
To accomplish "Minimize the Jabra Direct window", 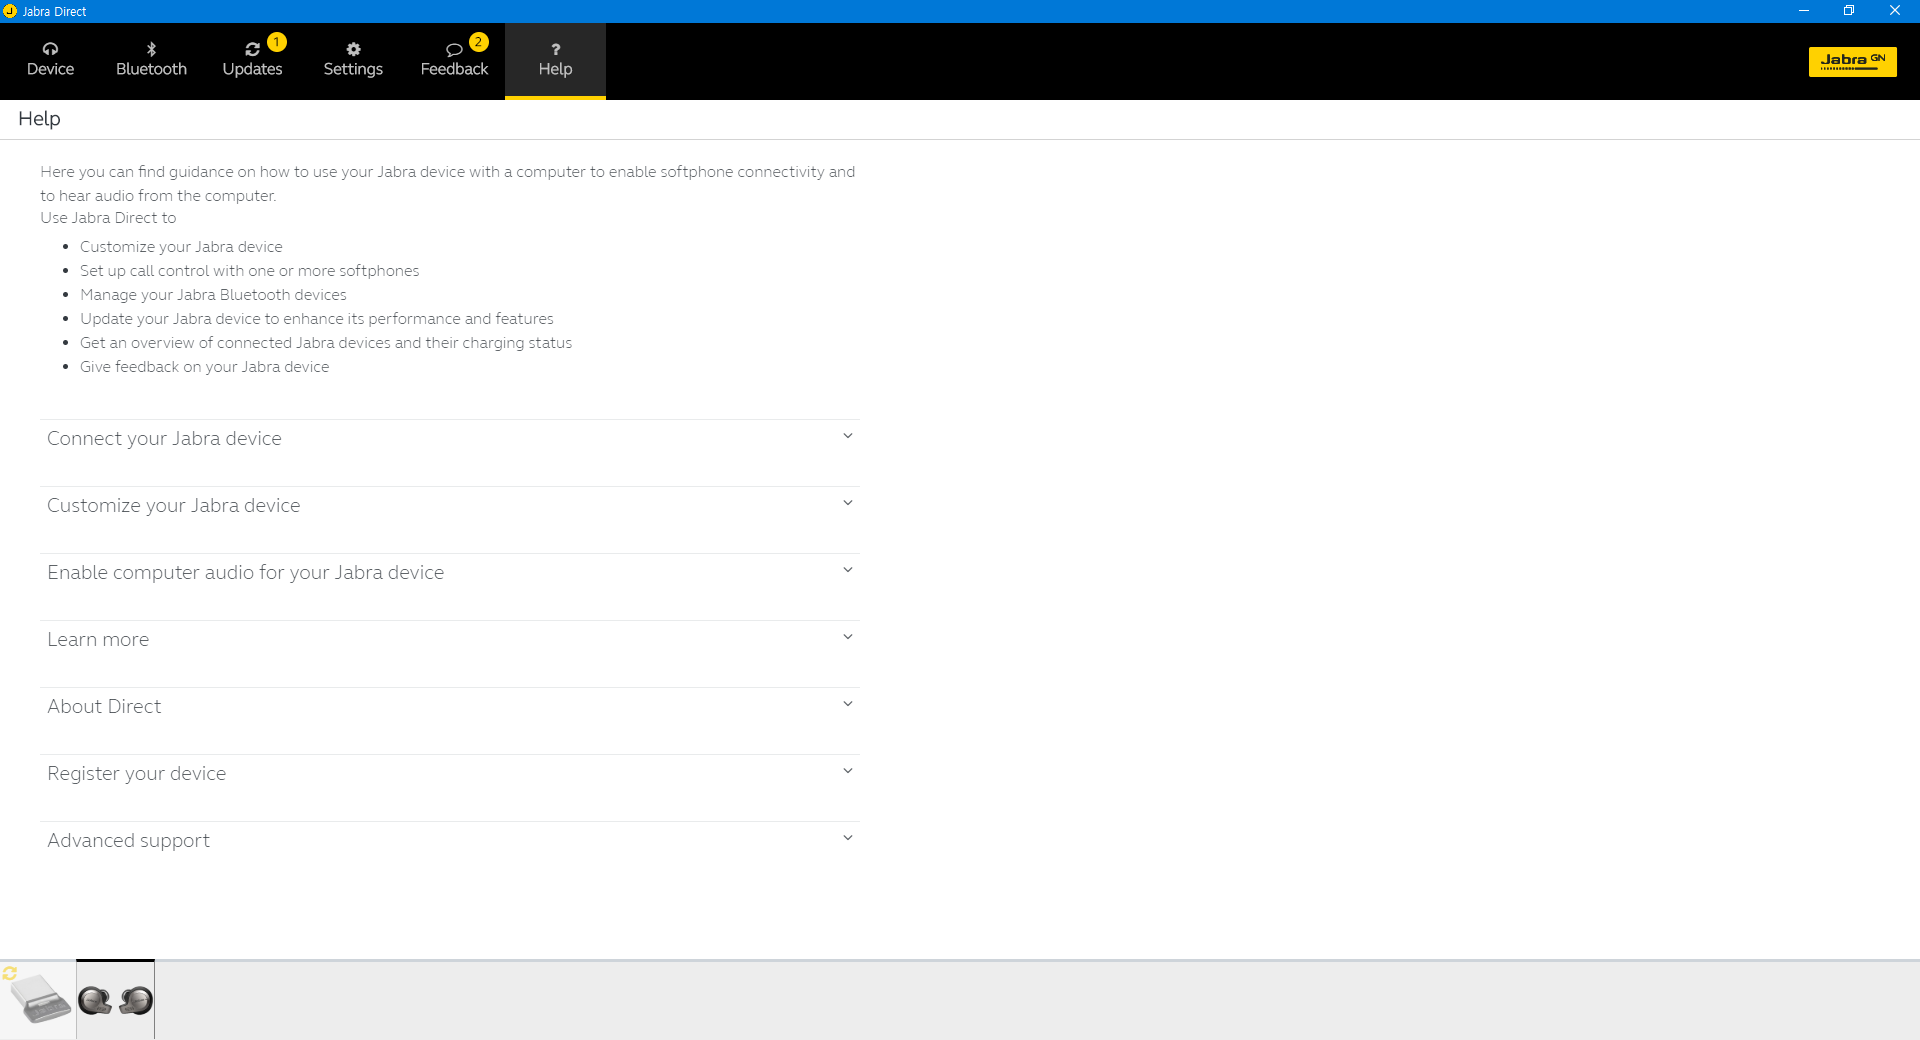I will 1804,11.
